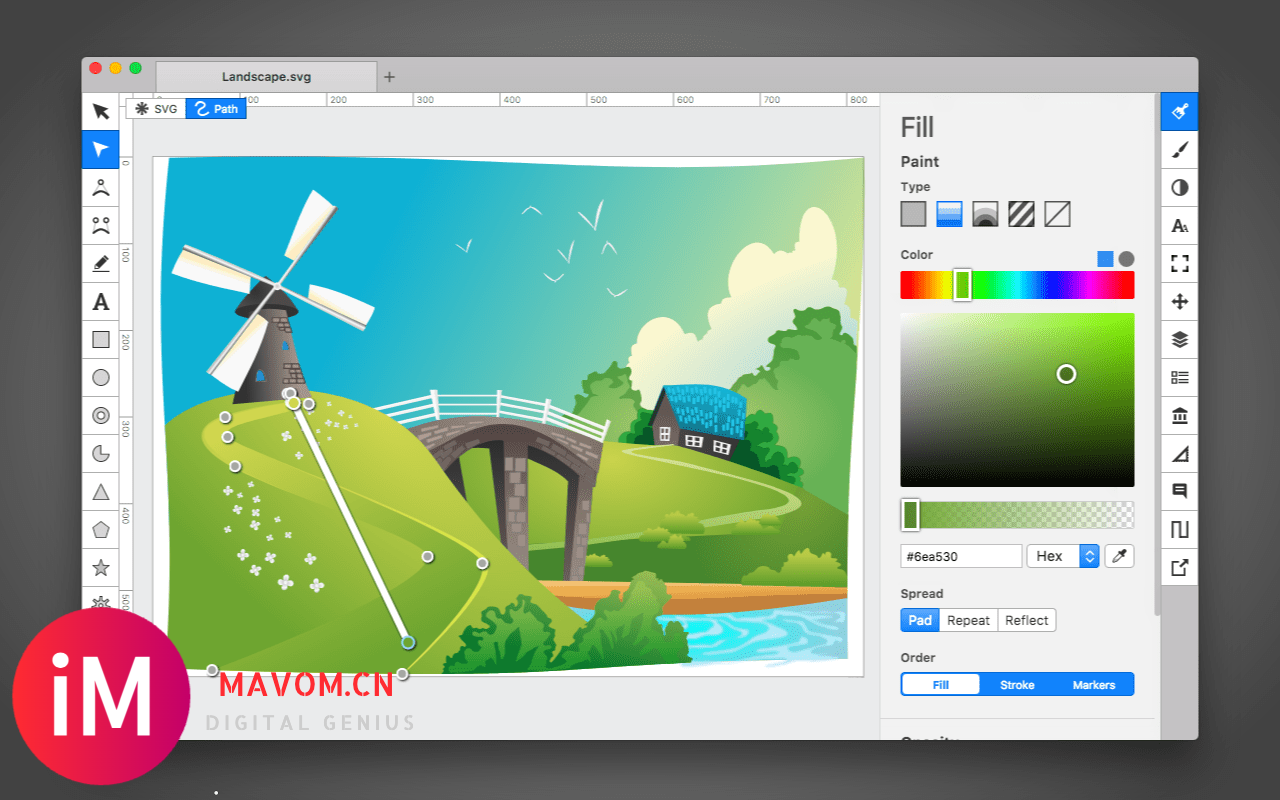Select the blue square color stop indicator
Screen dimensions: 1280x800
[1105, 258]
